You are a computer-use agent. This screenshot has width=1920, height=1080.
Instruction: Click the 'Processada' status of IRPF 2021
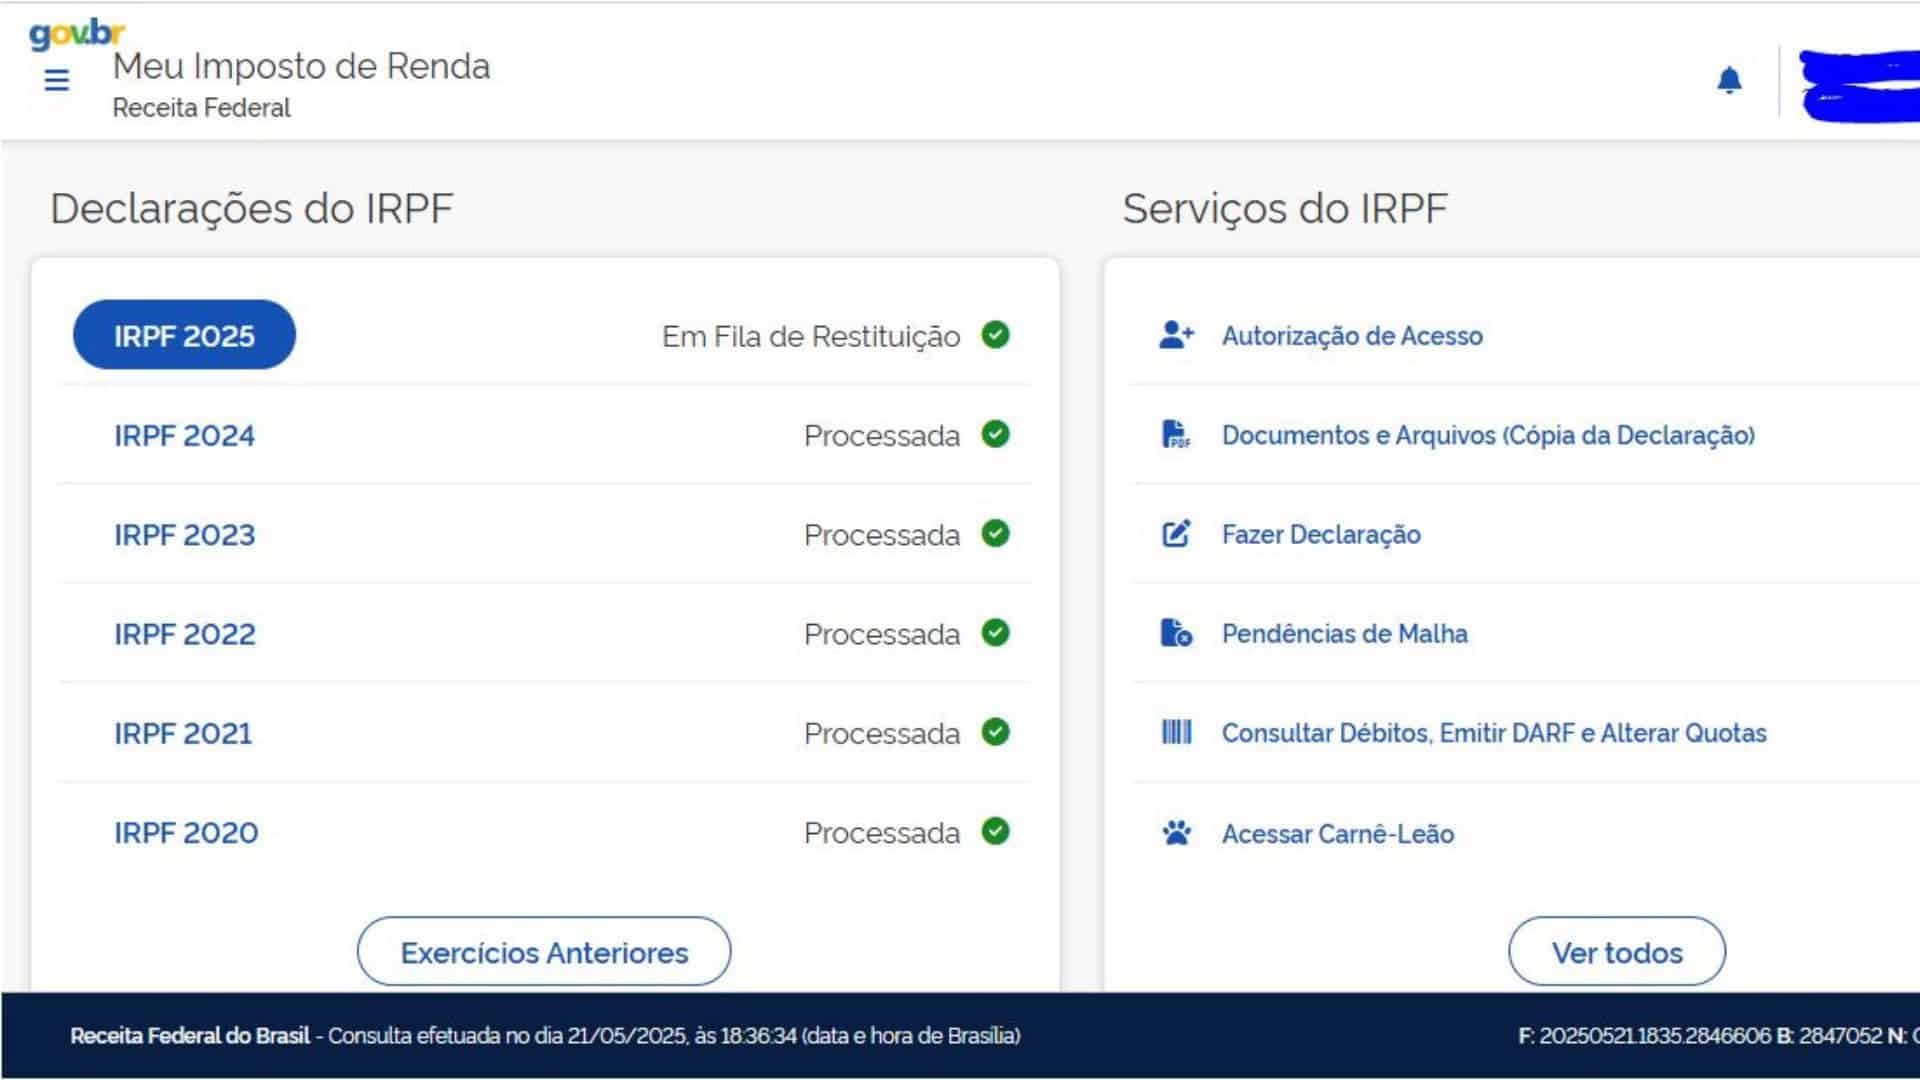point(882,734)
